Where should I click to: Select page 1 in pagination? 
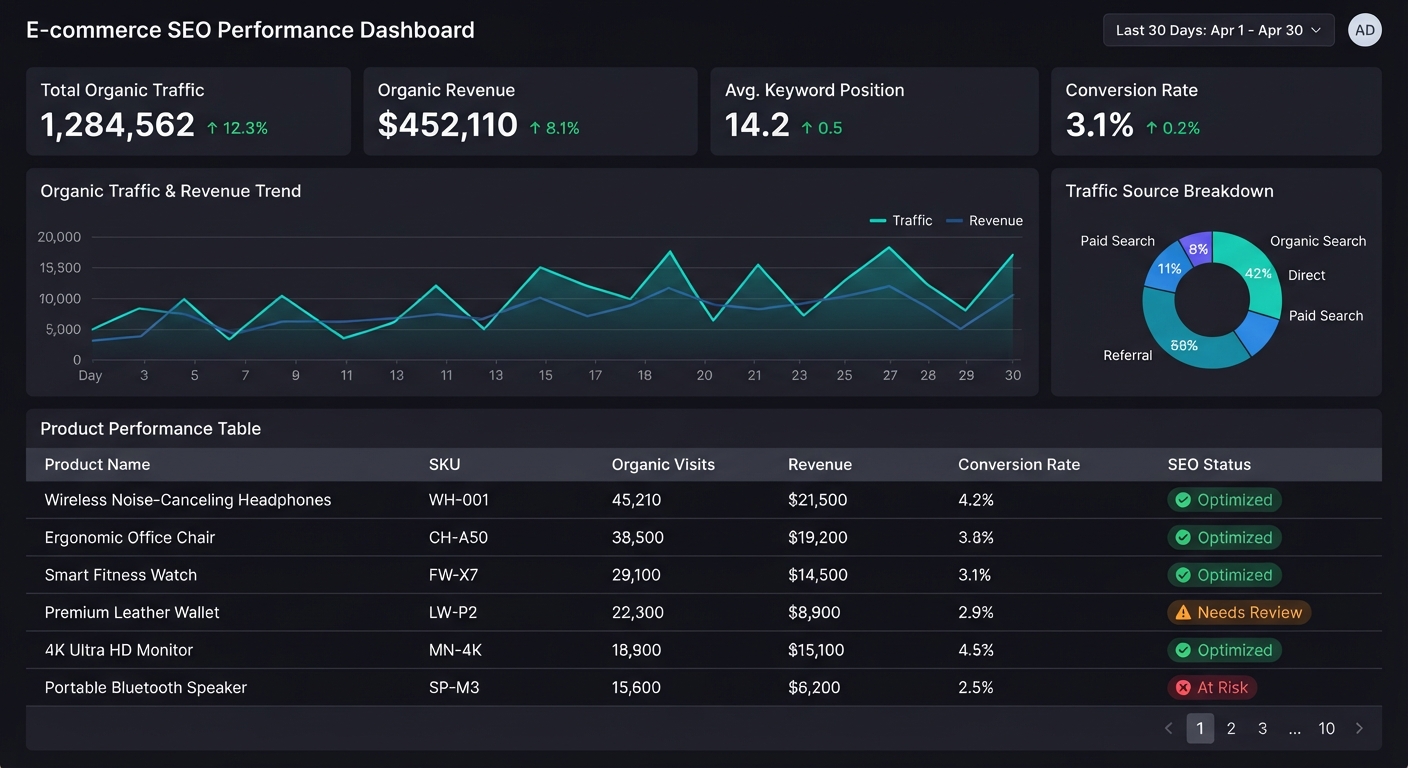point(1200,728)
